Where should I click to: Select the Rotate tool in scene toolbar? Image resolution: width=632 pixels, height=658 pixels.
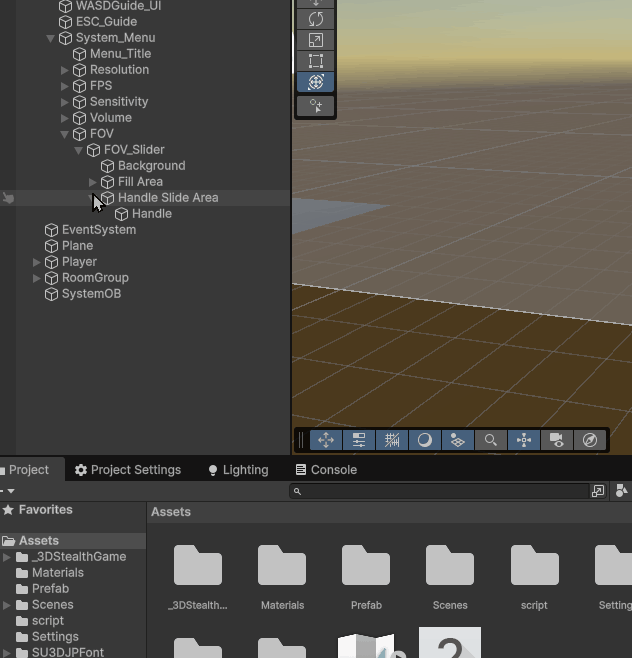coord(315,19)
